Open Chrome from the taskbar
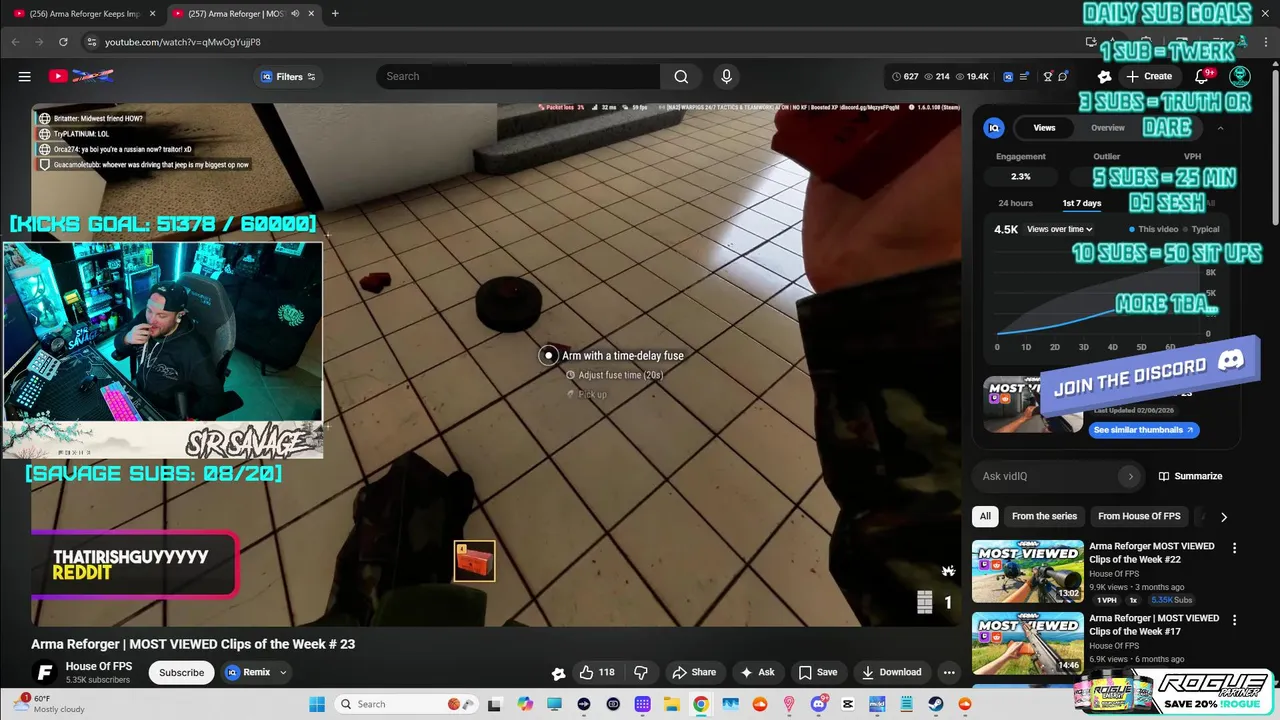Image resolution: width=1280 pixels, height=720 pixels. [701, 704]
